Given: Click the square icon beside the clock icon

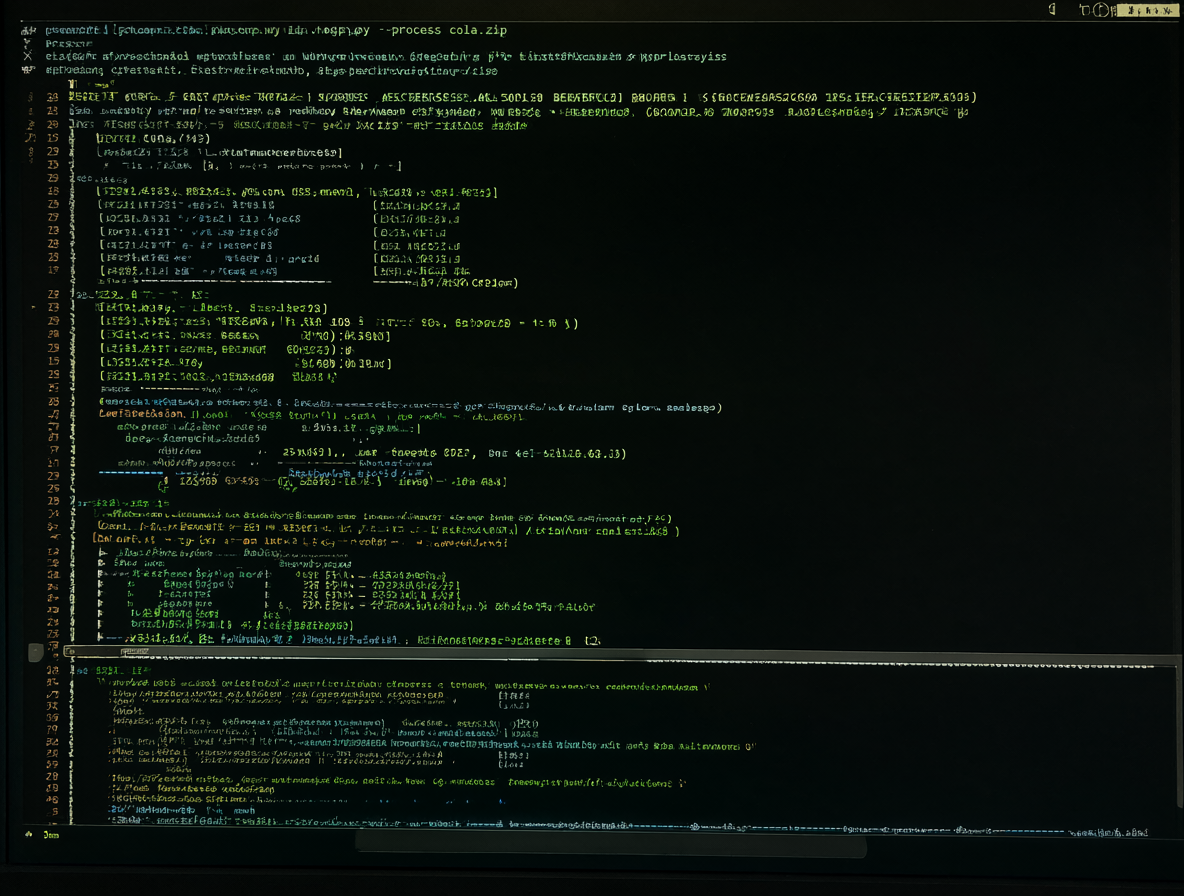Looking at the screenshot, I should 1084,10.
